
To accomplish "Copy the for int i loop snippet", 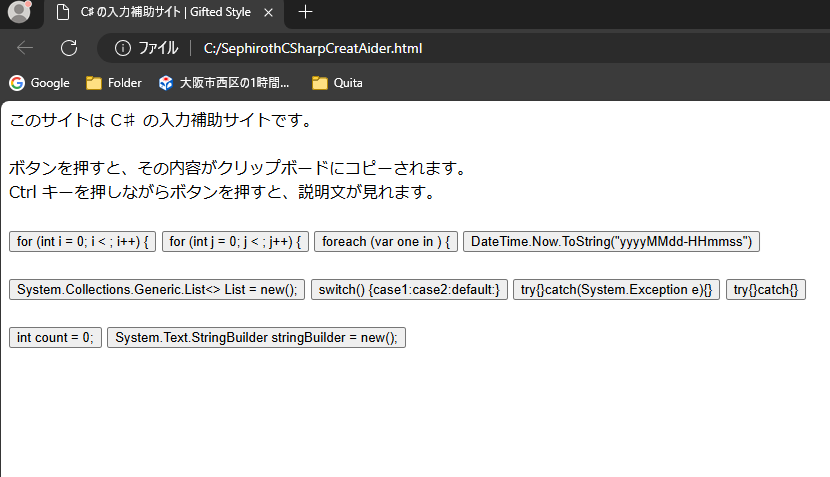I will 83,241.
